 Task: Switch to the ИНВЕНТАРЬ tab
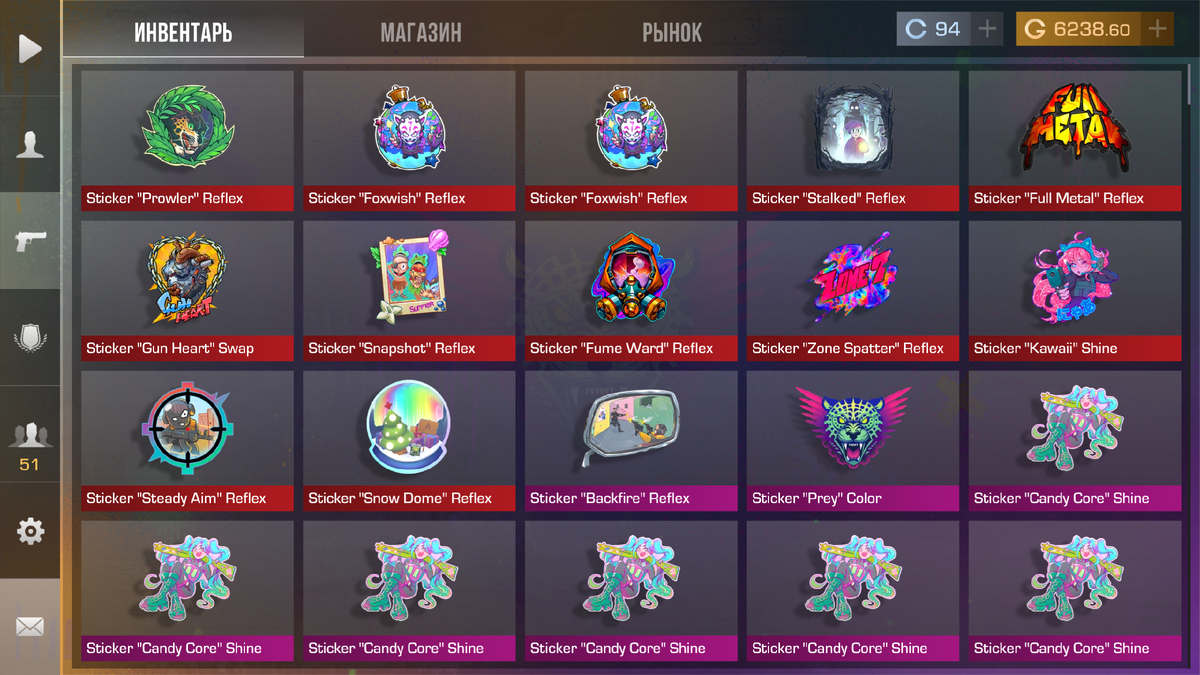click(x=183, y=33)
